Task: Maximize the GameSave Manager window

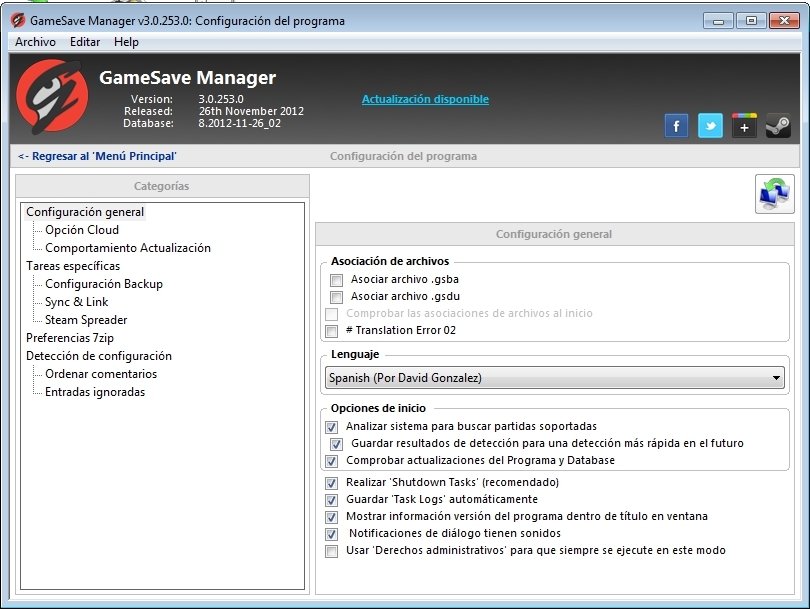Action: pyautogui.click(x=751, y=21)
